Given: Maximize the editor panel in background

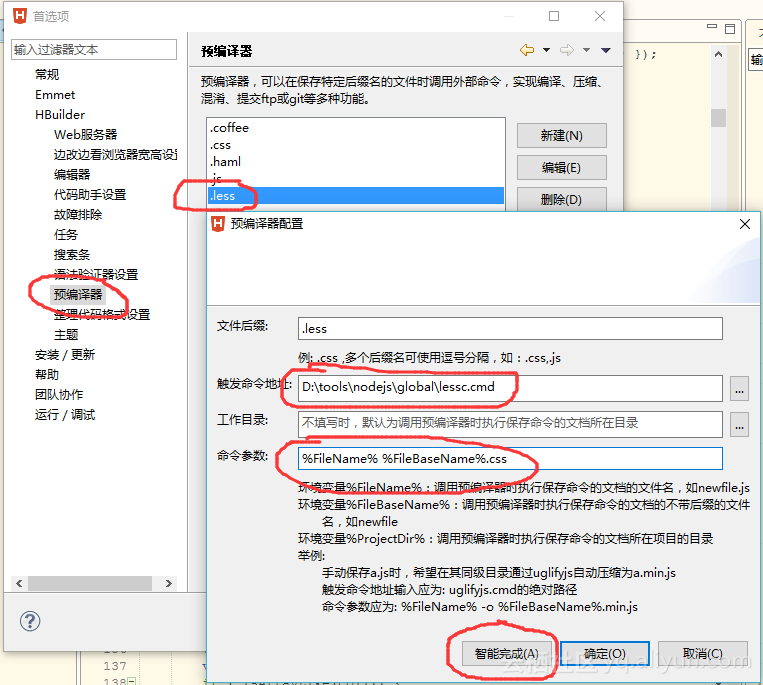Looking at the screenshot, I should (x=730, y=29).
